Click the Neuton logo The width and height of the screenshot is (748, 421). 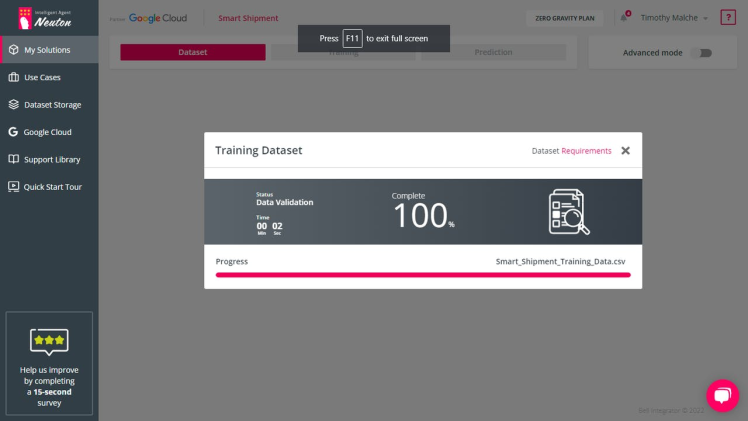[45, 18]
